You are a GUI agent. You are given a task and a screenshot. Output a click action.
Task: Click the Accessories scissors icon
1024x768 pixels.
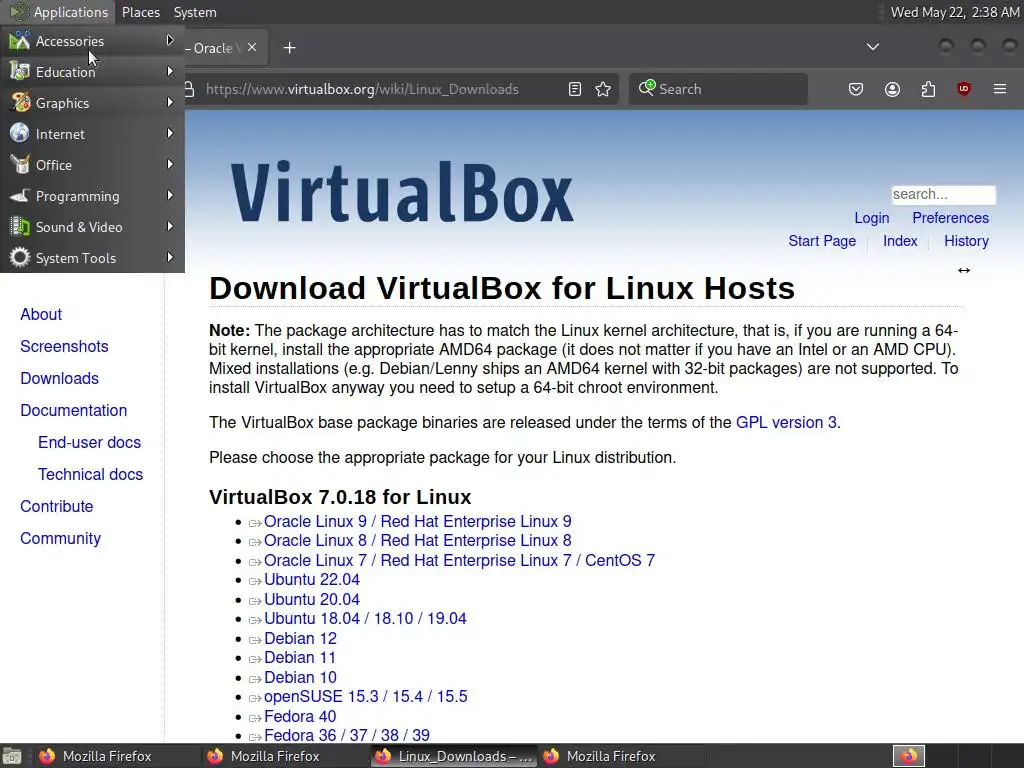[x=20, y=40]
